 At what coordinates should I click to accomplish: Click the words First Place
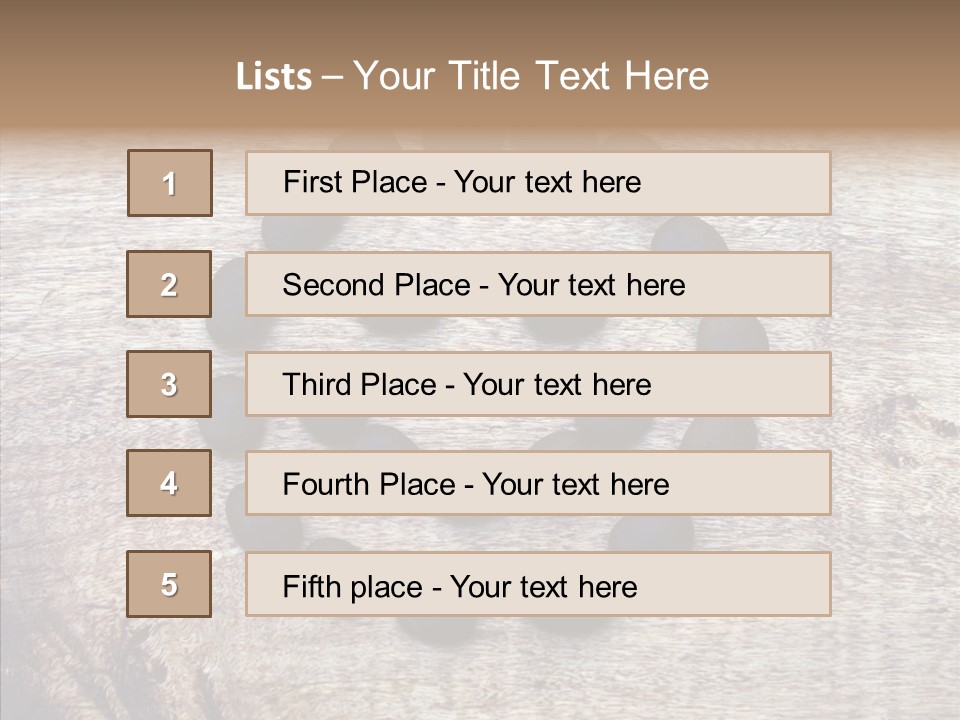tap(355, 182)
